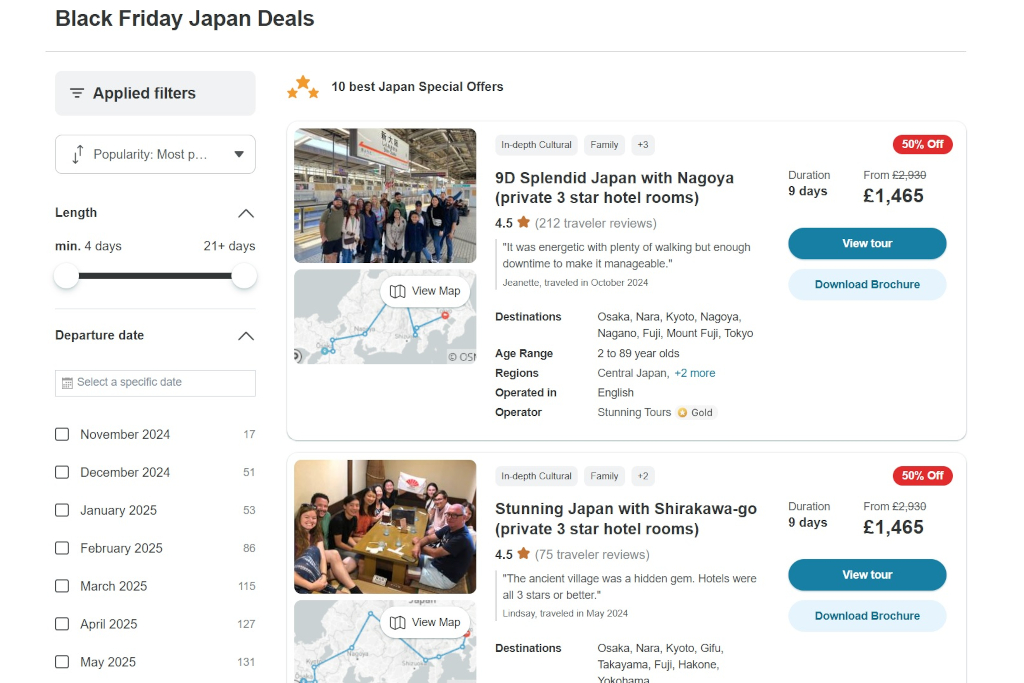This screenshot has height=683, width=1024.
Task: Check the November 2024 departure checkbox
Action: [62, 434]
